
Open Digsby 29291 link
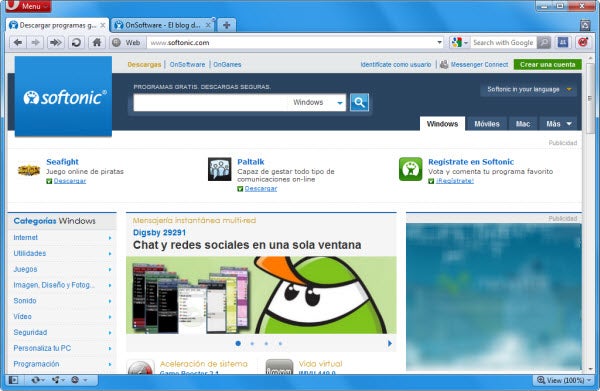click(x=159, y=233)
